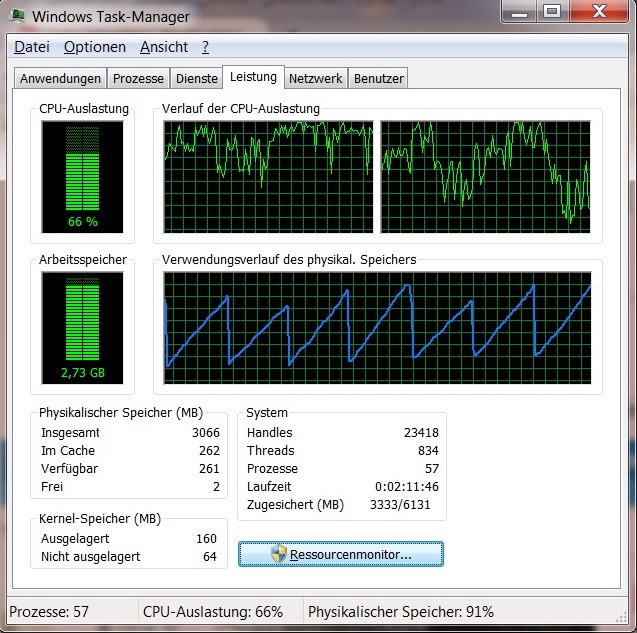Viewport: 637px width, 633px height.
Task: Click the Task-Manager title bar icon
Action: [x=17, y=16]
